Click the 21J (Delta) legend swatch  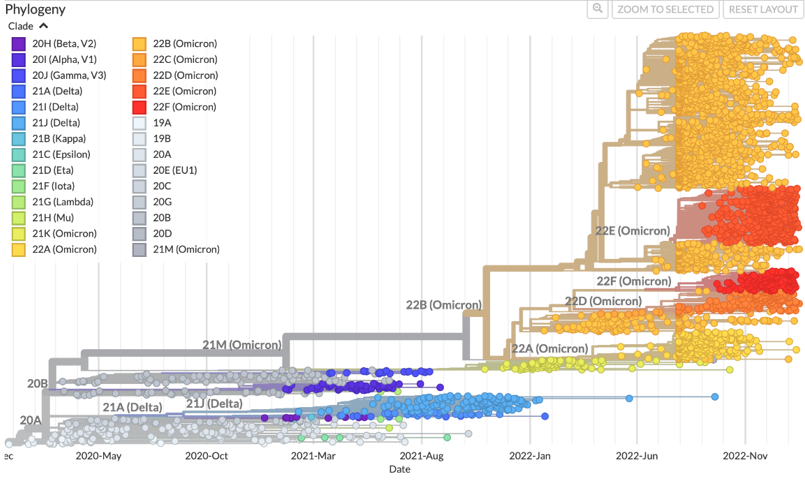[x=19, y=123]
